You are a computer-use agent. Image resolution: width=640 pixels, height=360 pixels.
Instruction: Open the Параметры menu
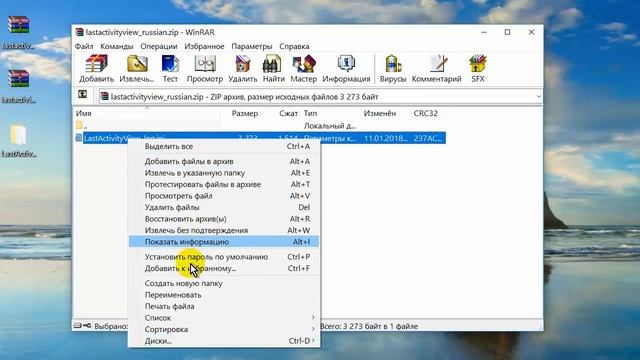click(251, 46)
